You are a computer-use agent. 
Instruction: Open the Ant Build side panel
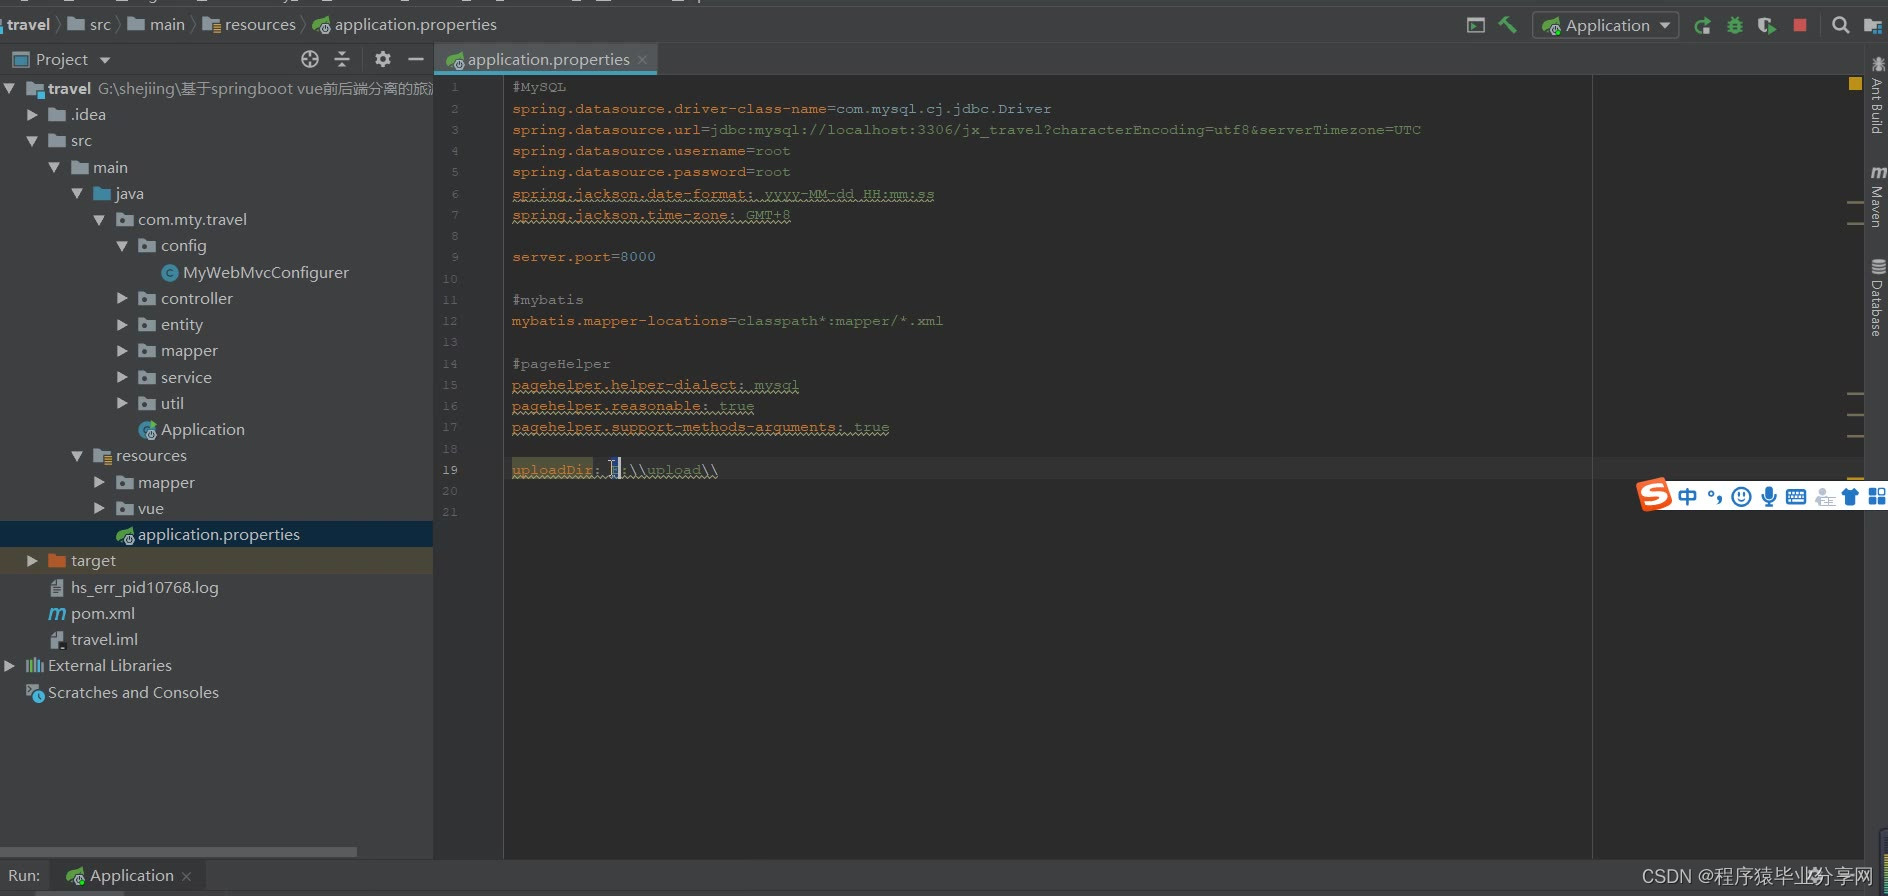[x=1877, y=97]
